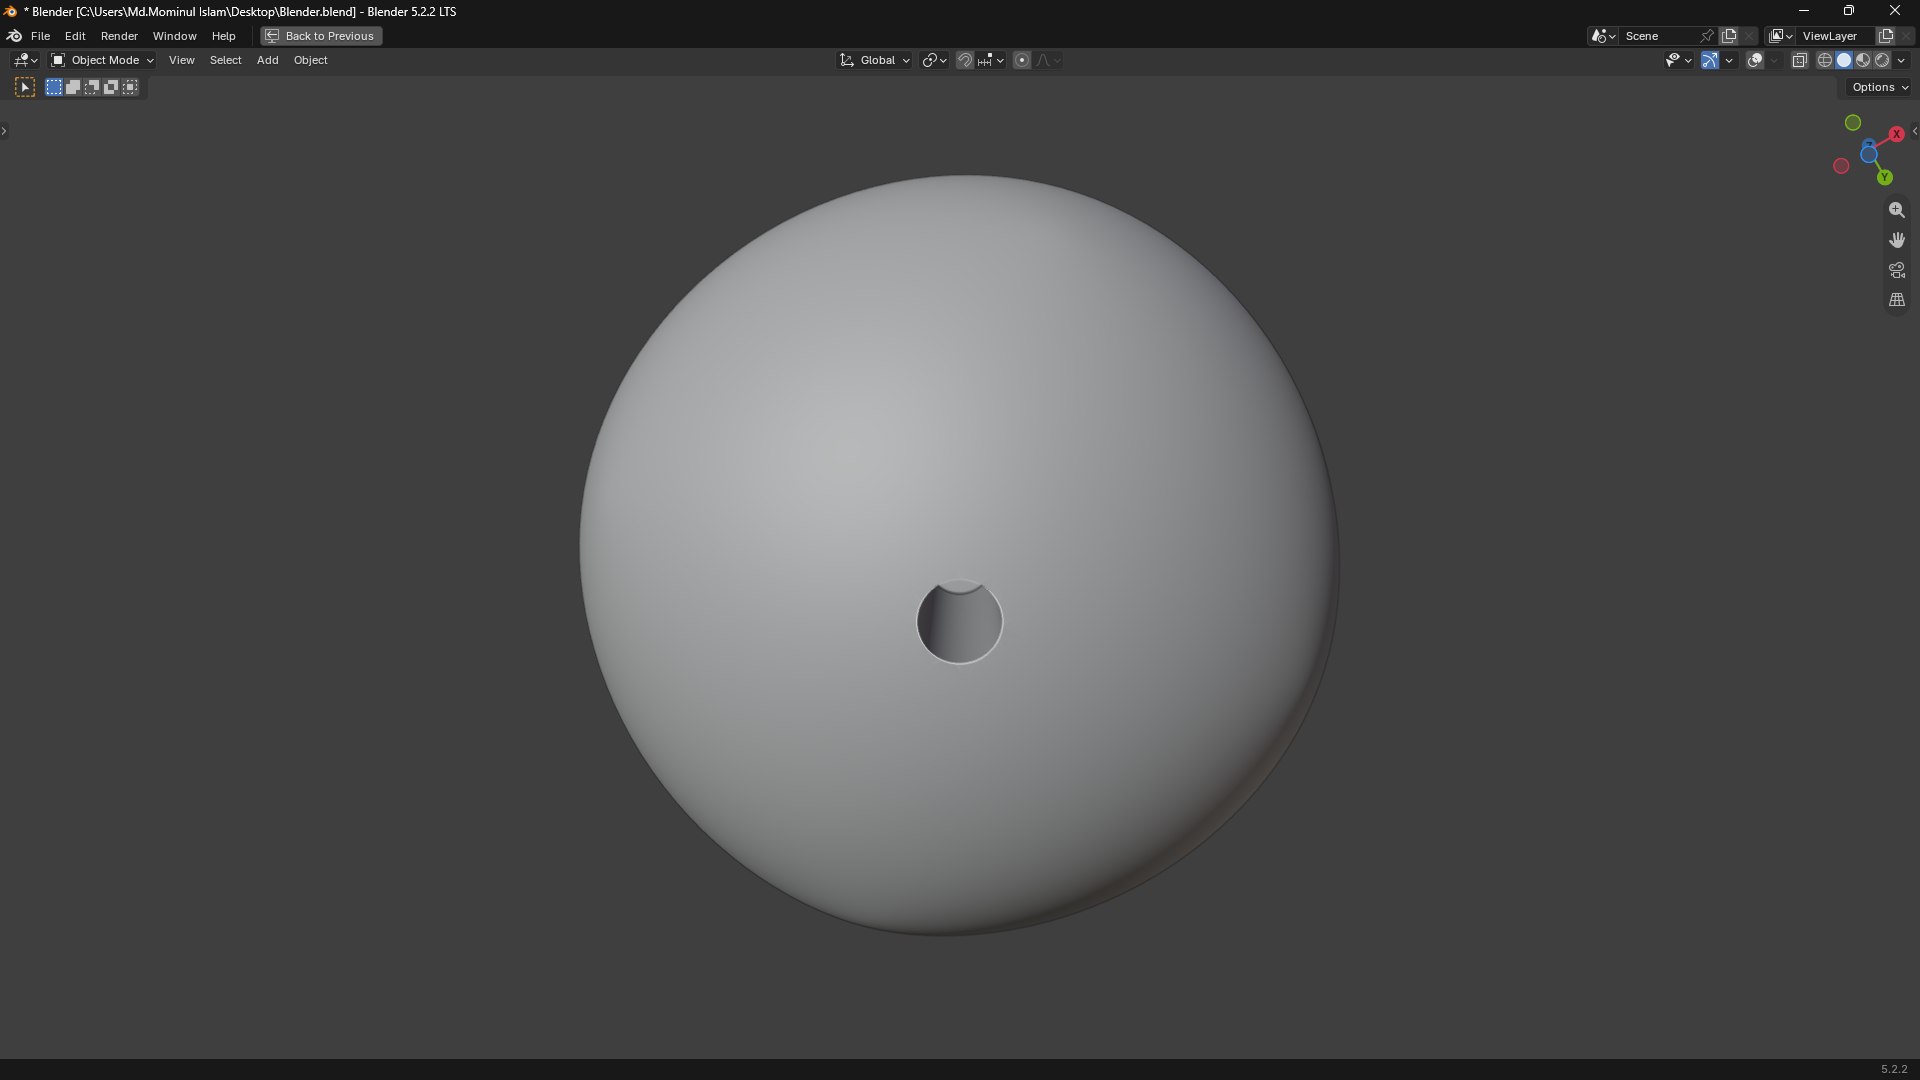Open the Edit menu

(x=75, y=36)
